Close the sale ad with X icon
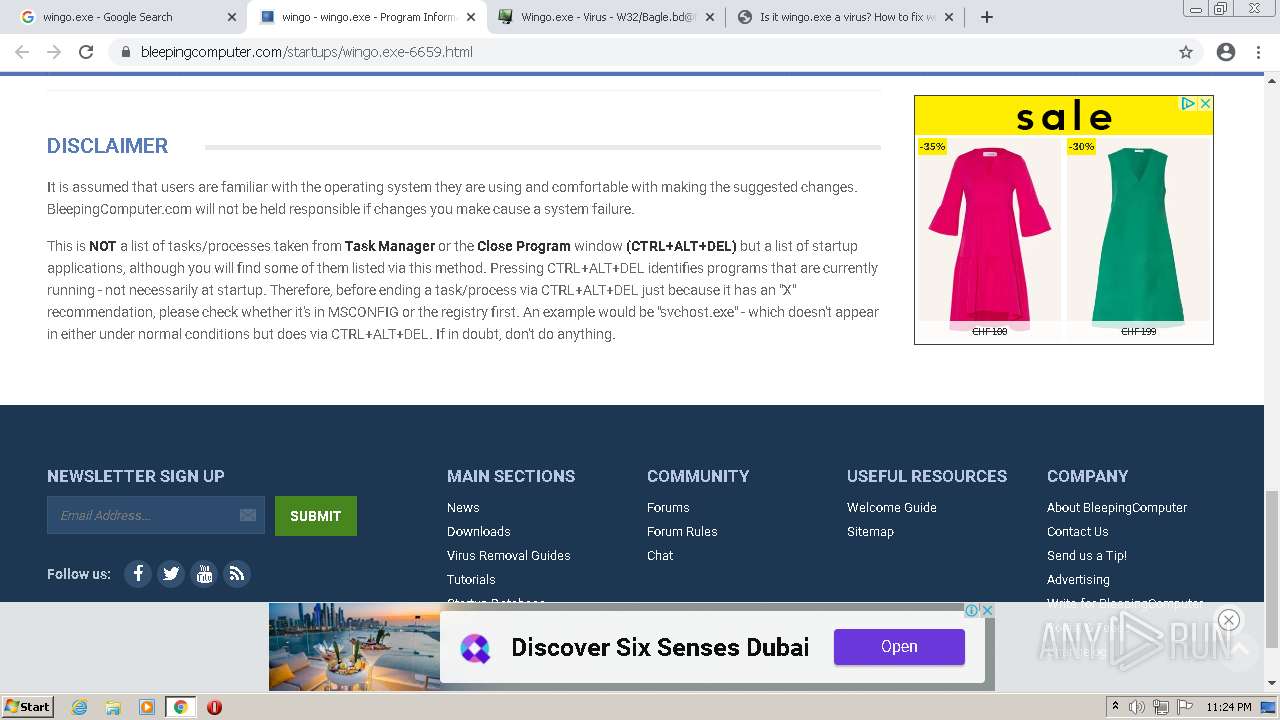The height and width of the screenshot is (720, 1280). tap(1205, 103)
